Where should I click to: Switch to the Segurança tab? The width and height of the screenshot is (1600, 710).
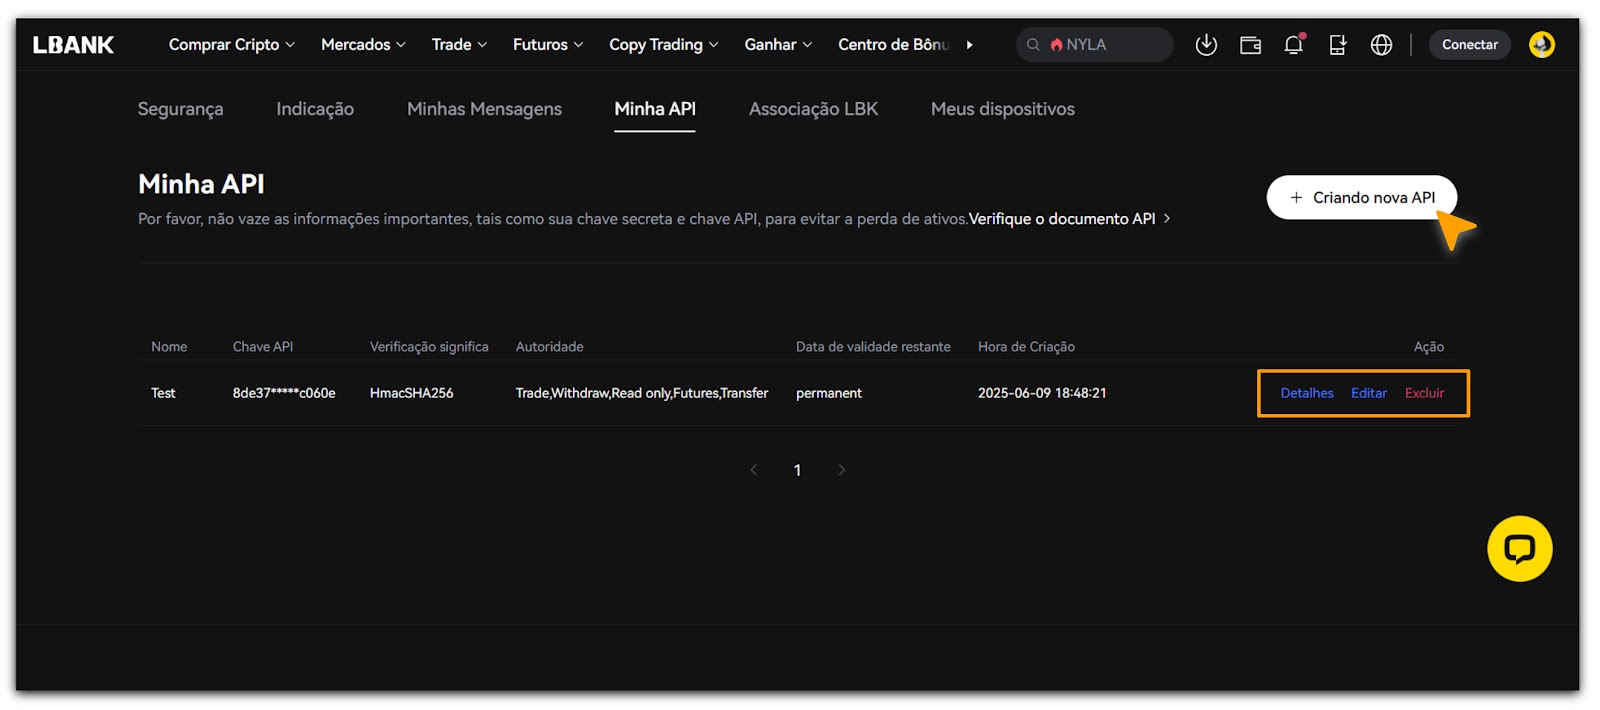[x=180, y=109]
